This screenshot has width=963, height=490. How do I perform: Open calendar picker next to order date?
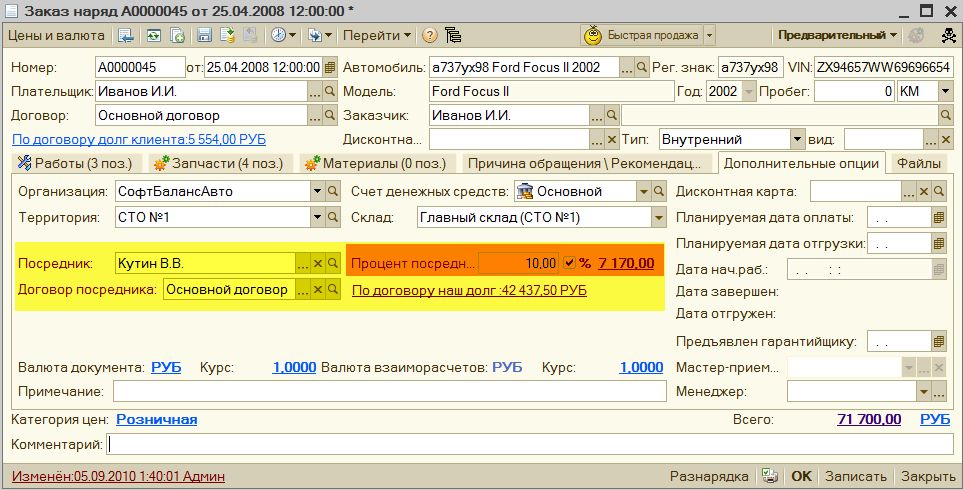tap(330, 67)
